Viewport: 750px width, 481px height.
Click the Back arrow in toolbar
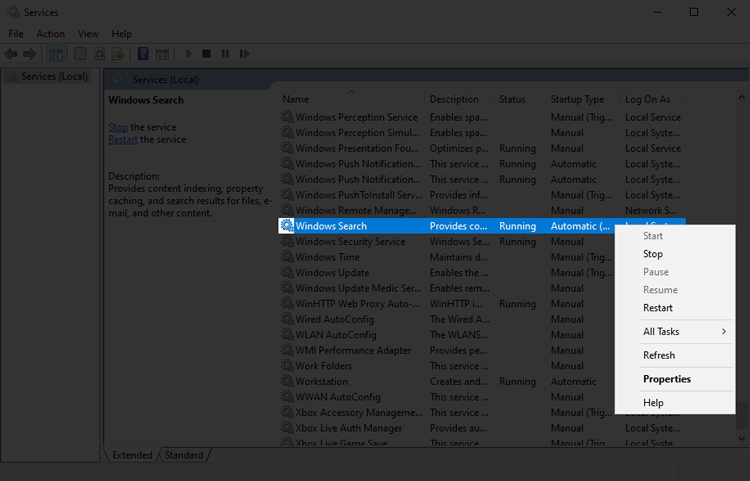point(11,54)
